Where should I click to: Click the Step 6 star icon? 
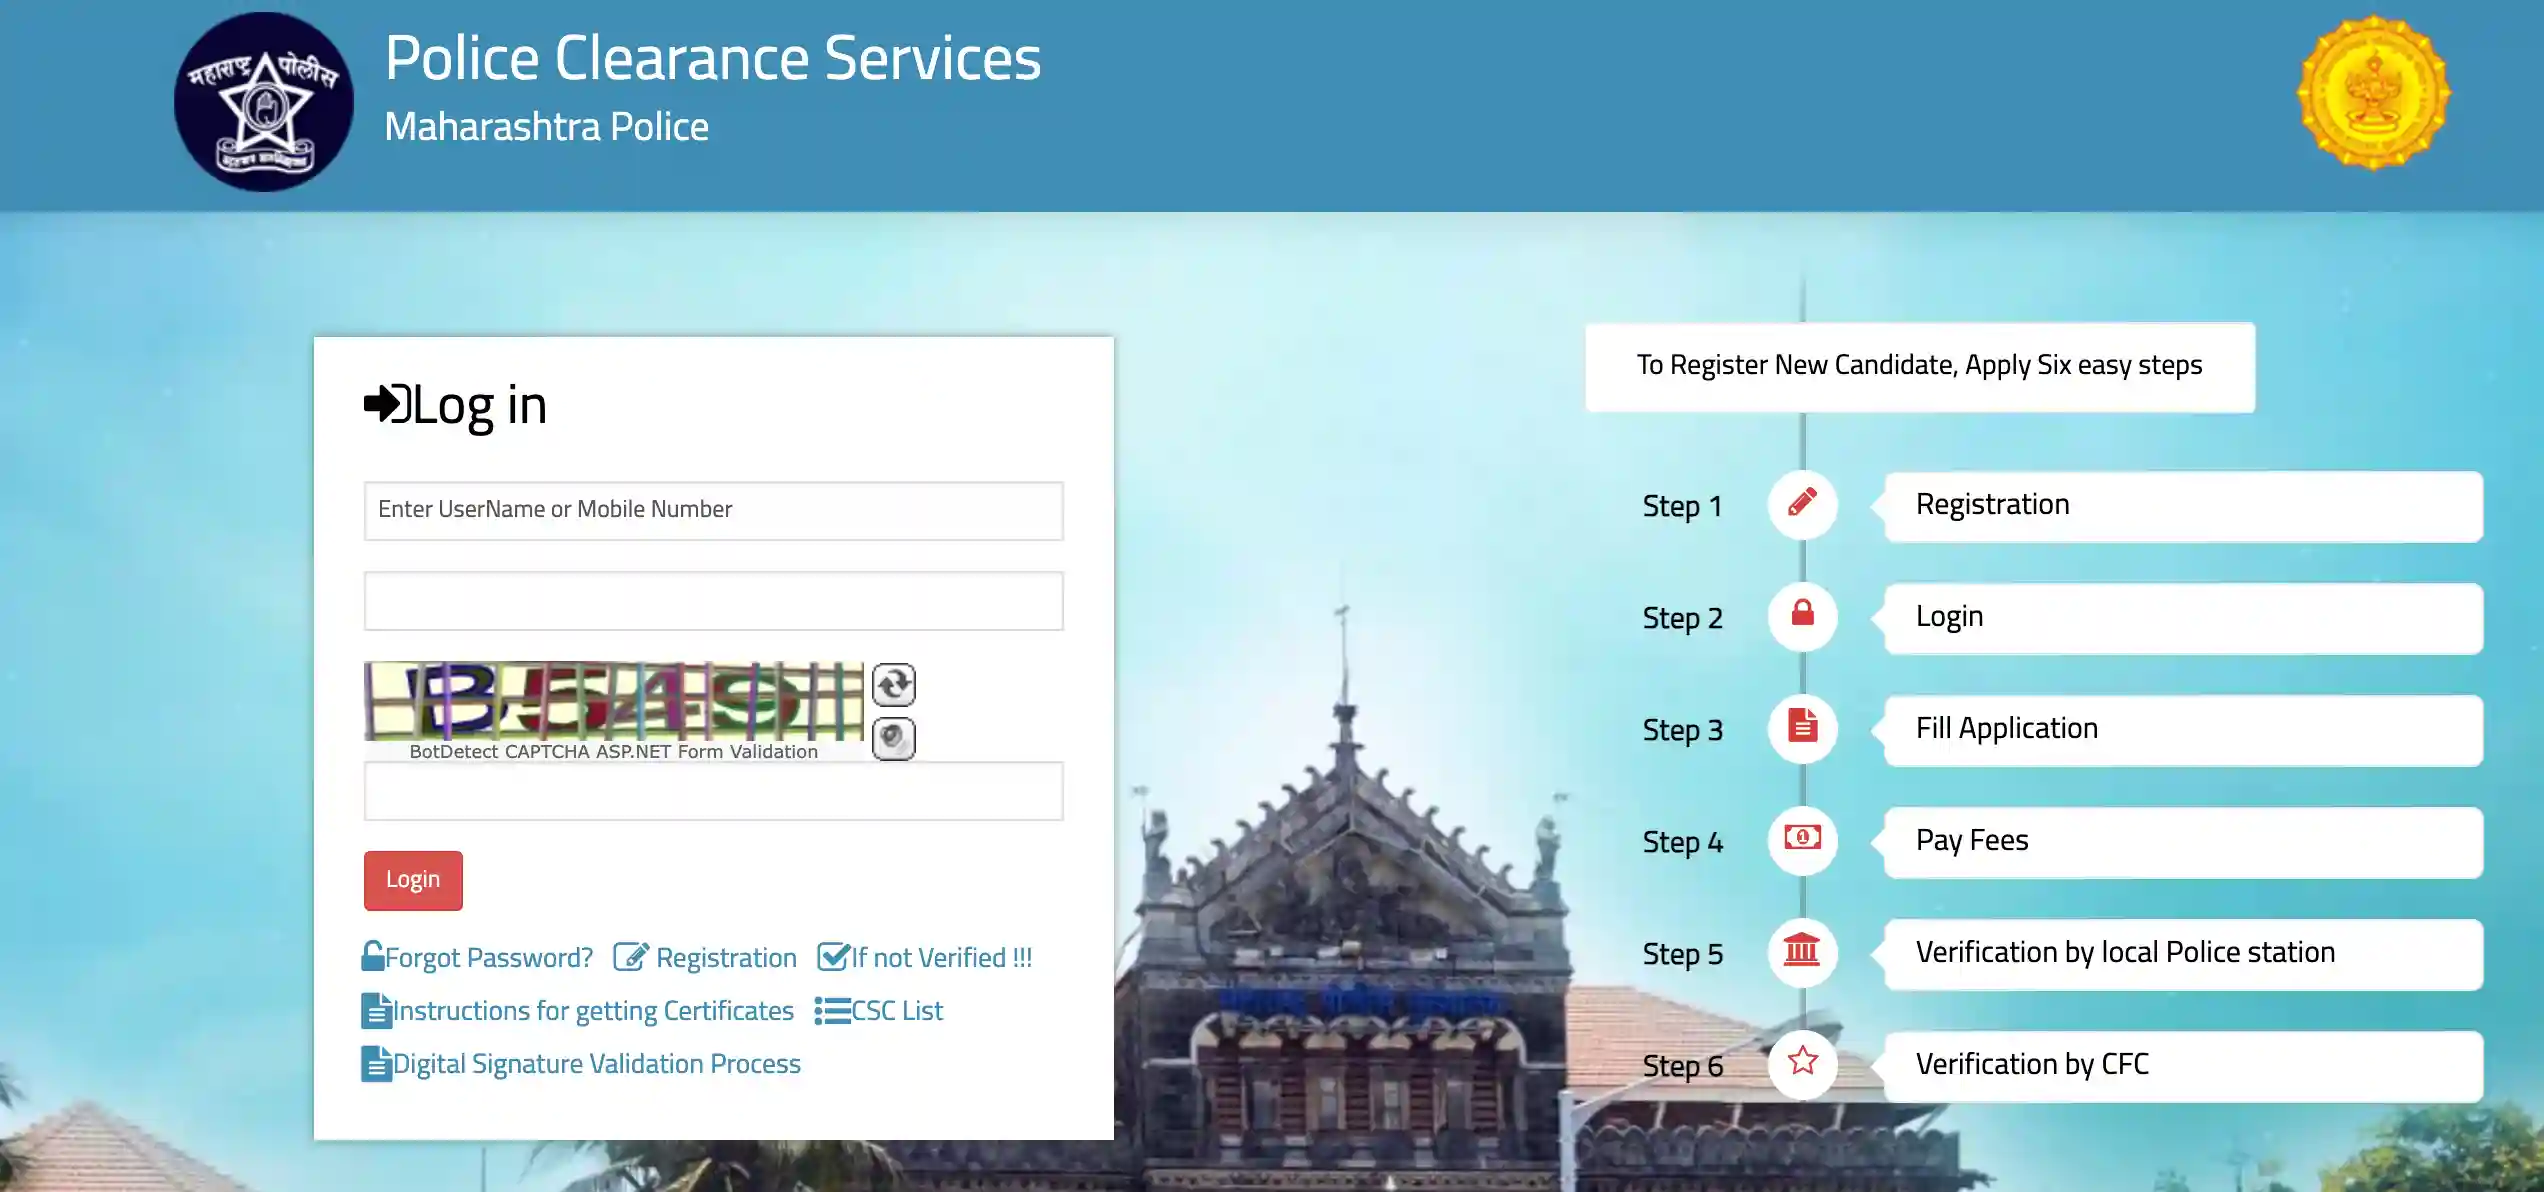pyautogui.click(x=1802, y=1063)
